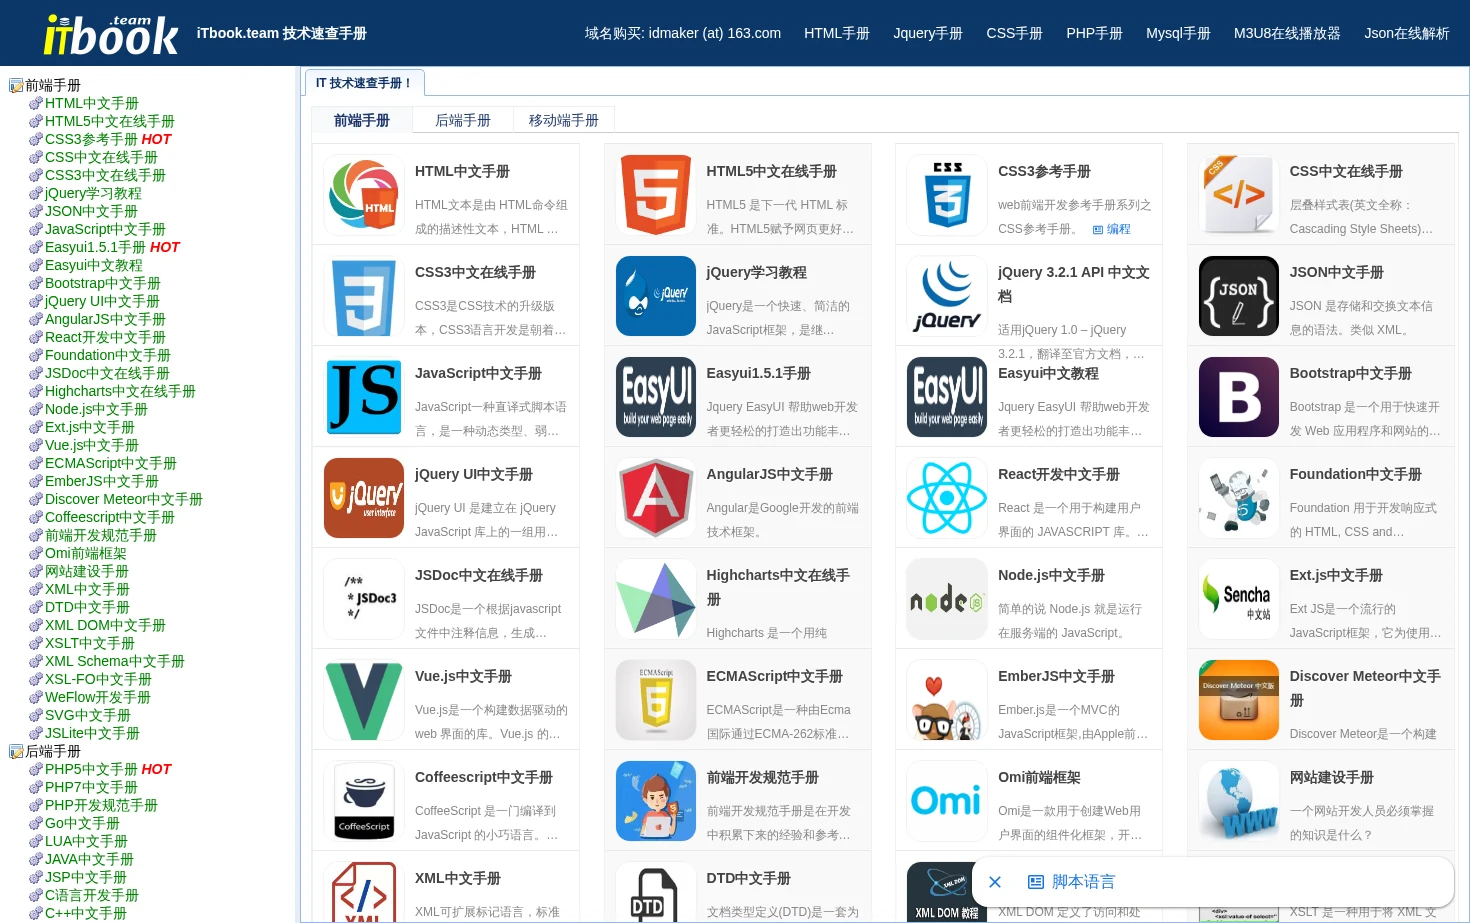1470x923 pixels.
Task: Click the CSS3参考手册 HOT sidebar link
Action: [x=108, y=140]
